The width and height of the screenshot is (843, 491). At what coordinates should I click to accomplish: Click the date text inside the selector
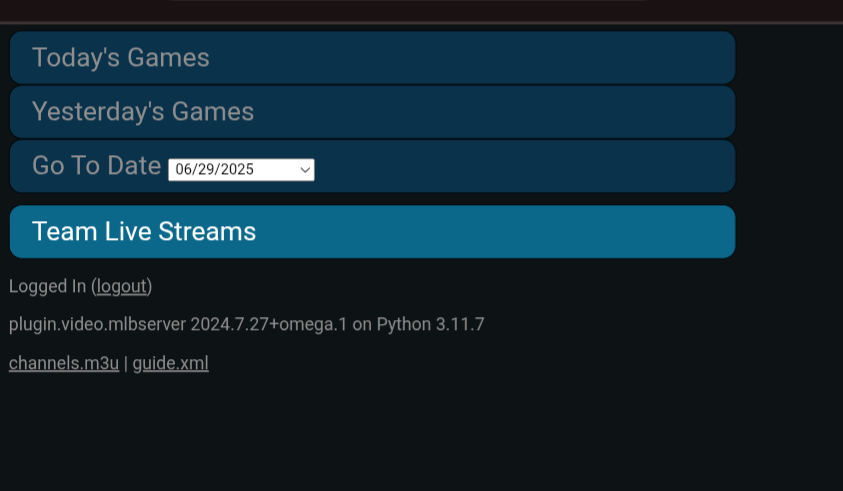214,170
